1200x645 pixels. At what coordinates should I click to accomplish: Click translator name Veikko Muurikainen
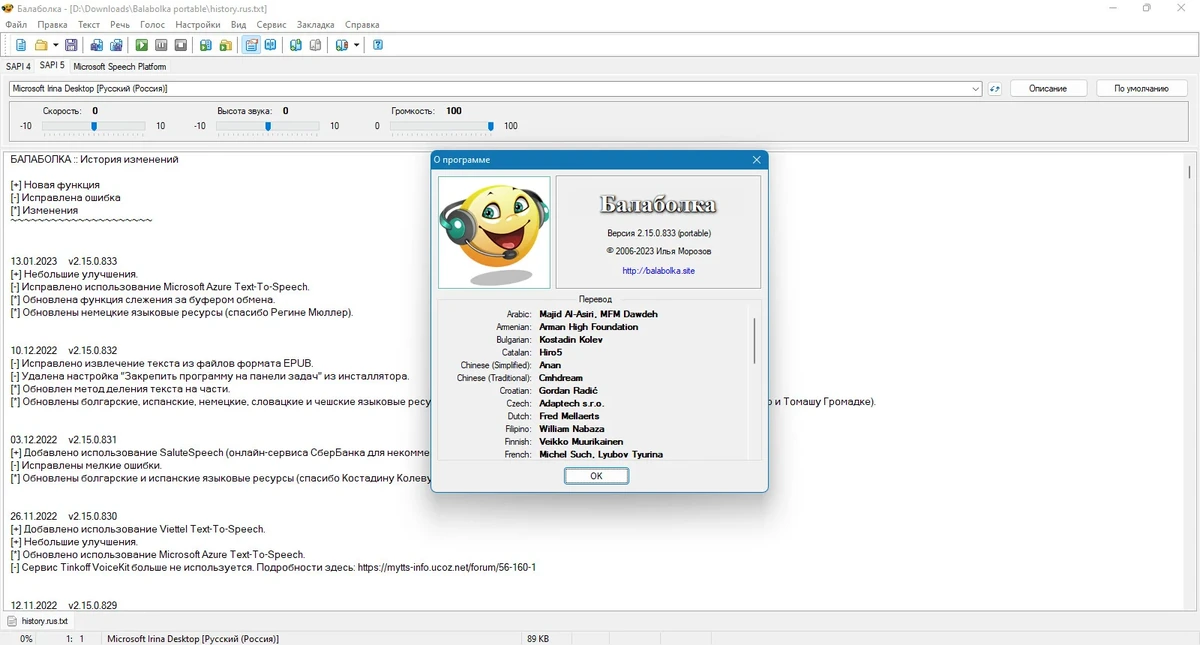[x=581, y=442]
